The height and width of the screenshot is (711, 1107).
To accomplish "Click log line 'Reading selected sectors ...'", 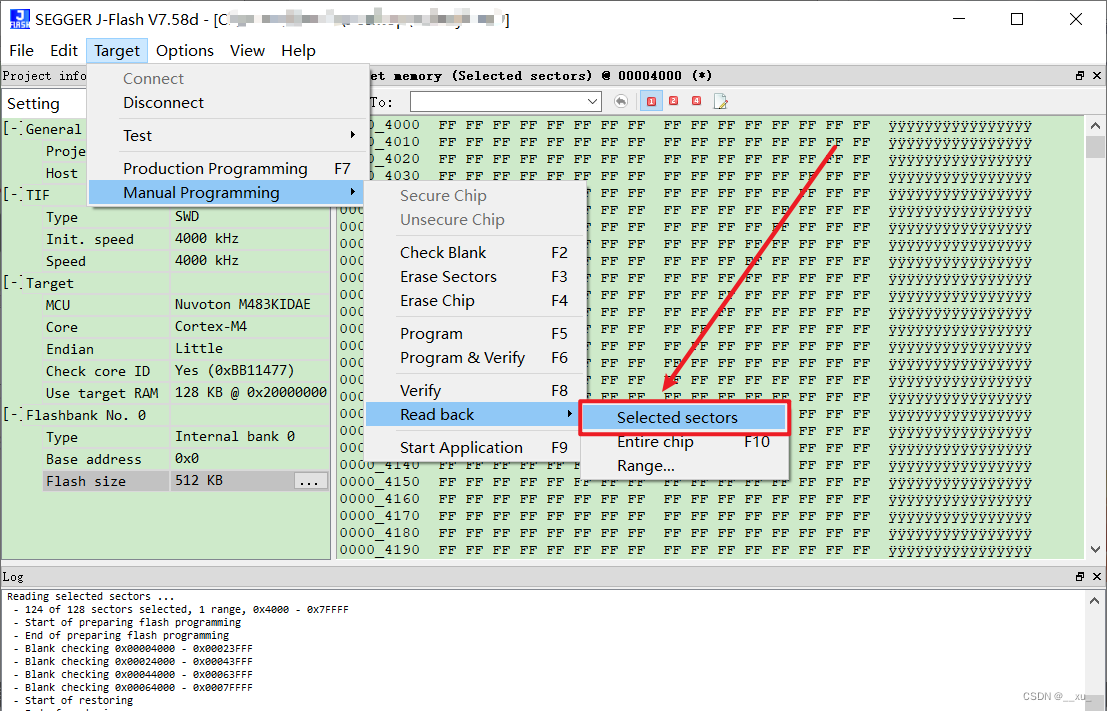I will 90,597.
